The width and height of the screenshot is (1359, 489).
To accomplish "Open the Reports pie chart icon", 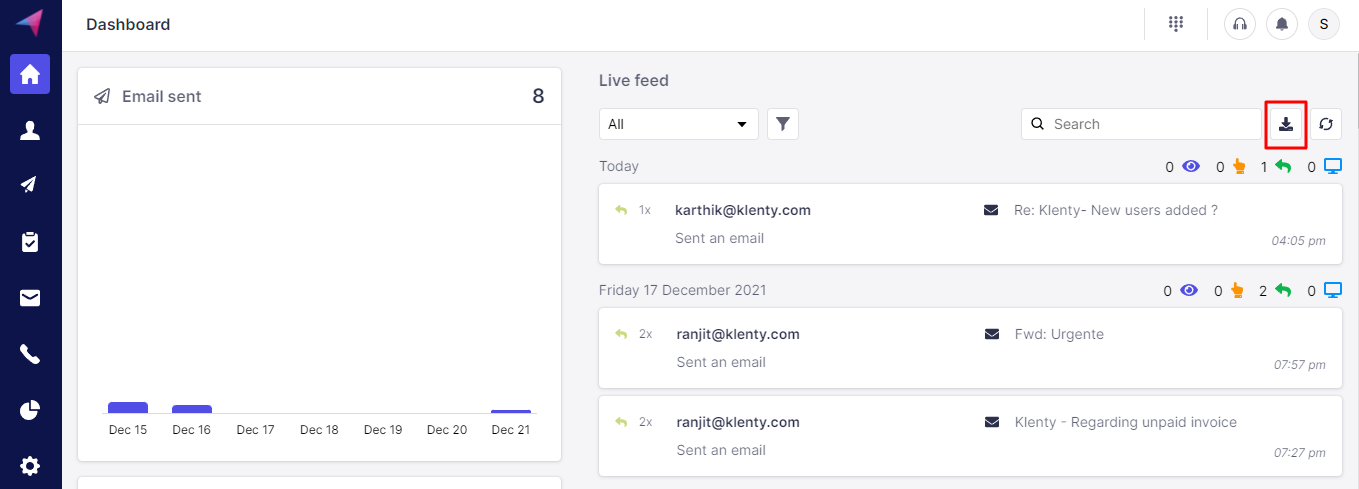I will click(30, 410).
